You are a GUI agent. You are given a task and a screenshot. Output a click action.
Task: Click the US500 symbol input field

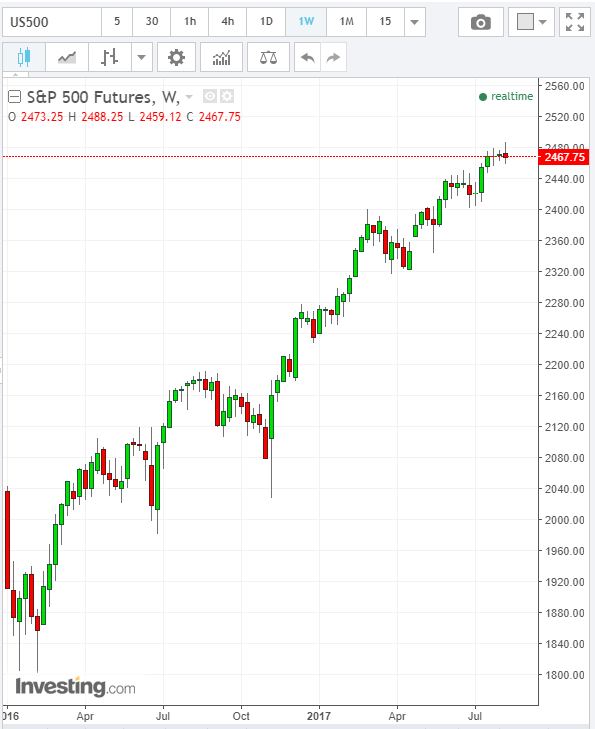pos(52,22)
